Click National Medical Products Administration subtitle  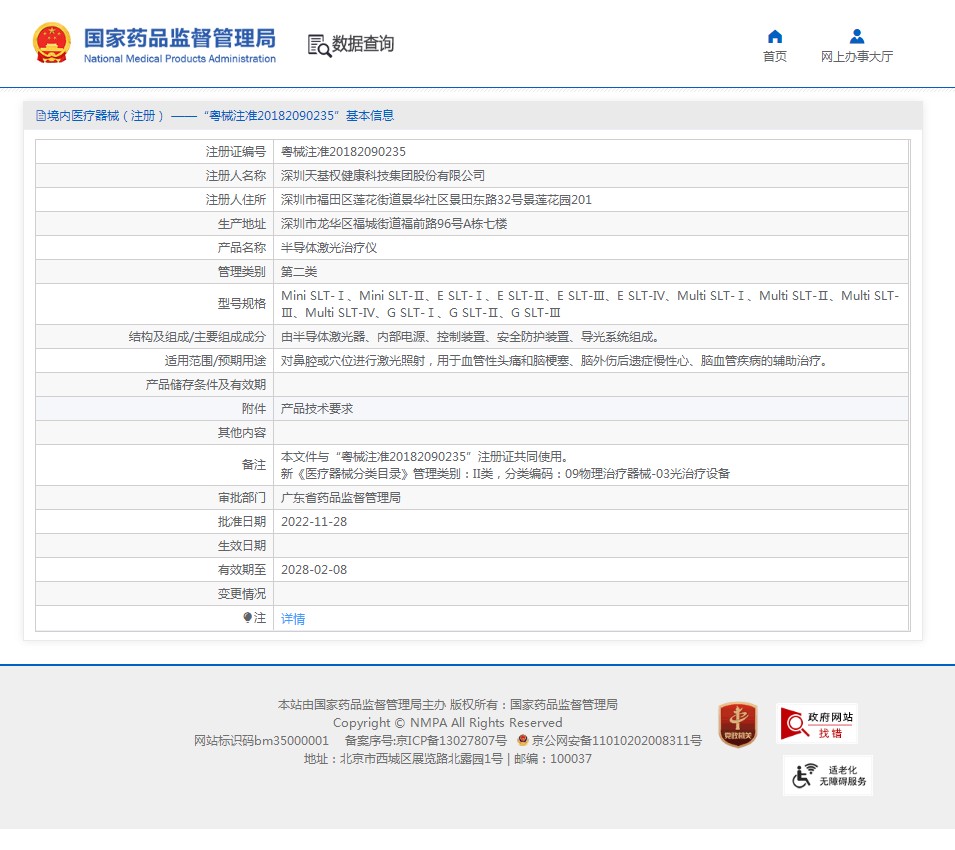(180, 58)
